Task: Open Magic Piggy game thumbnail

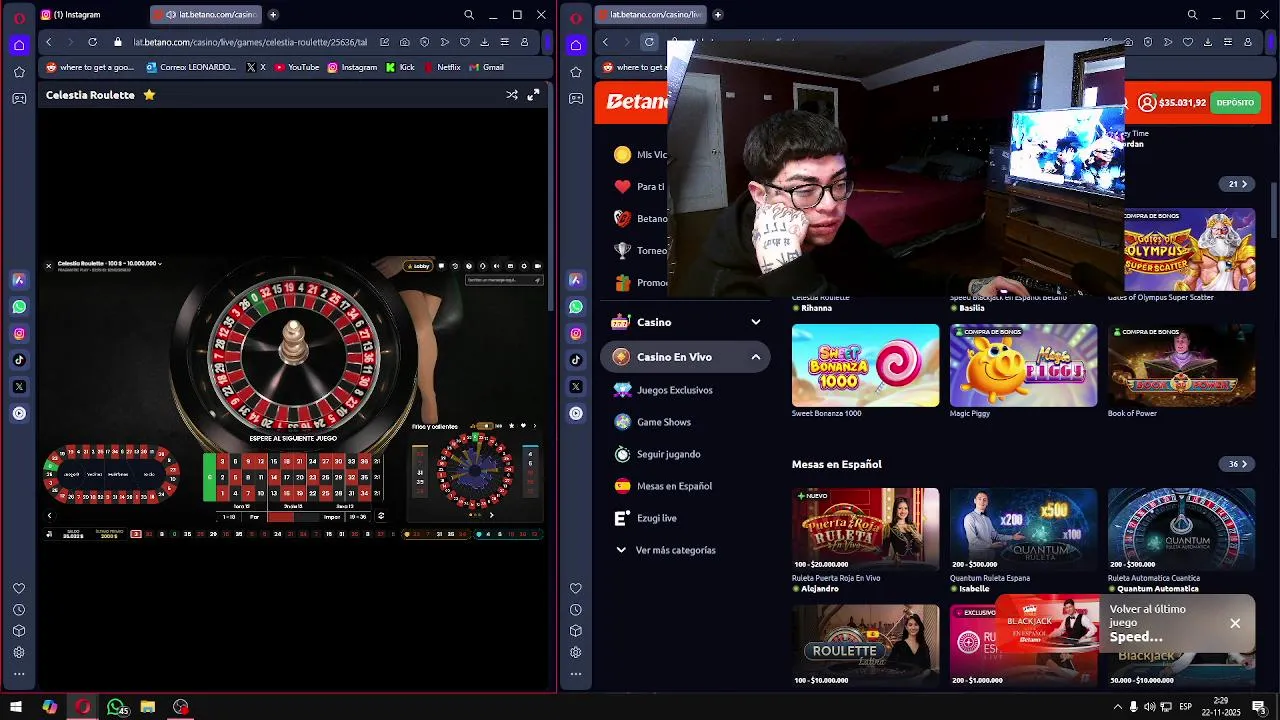Action: (x=1023, y=365)
